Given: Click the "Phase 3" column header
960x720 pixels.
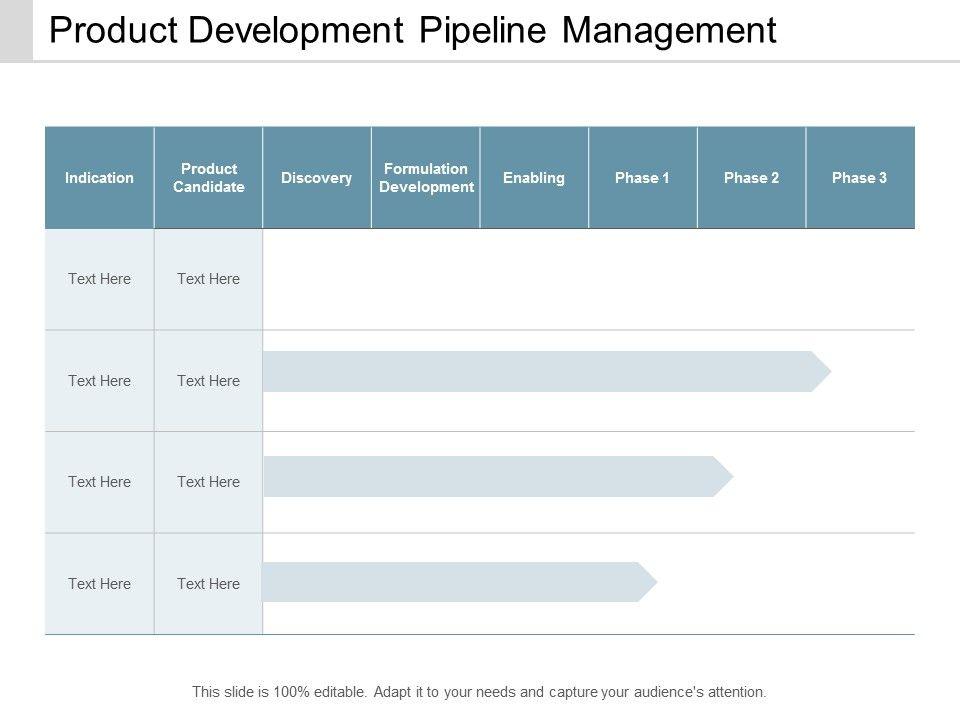Looking at the screenshot, I should [860, 178].
